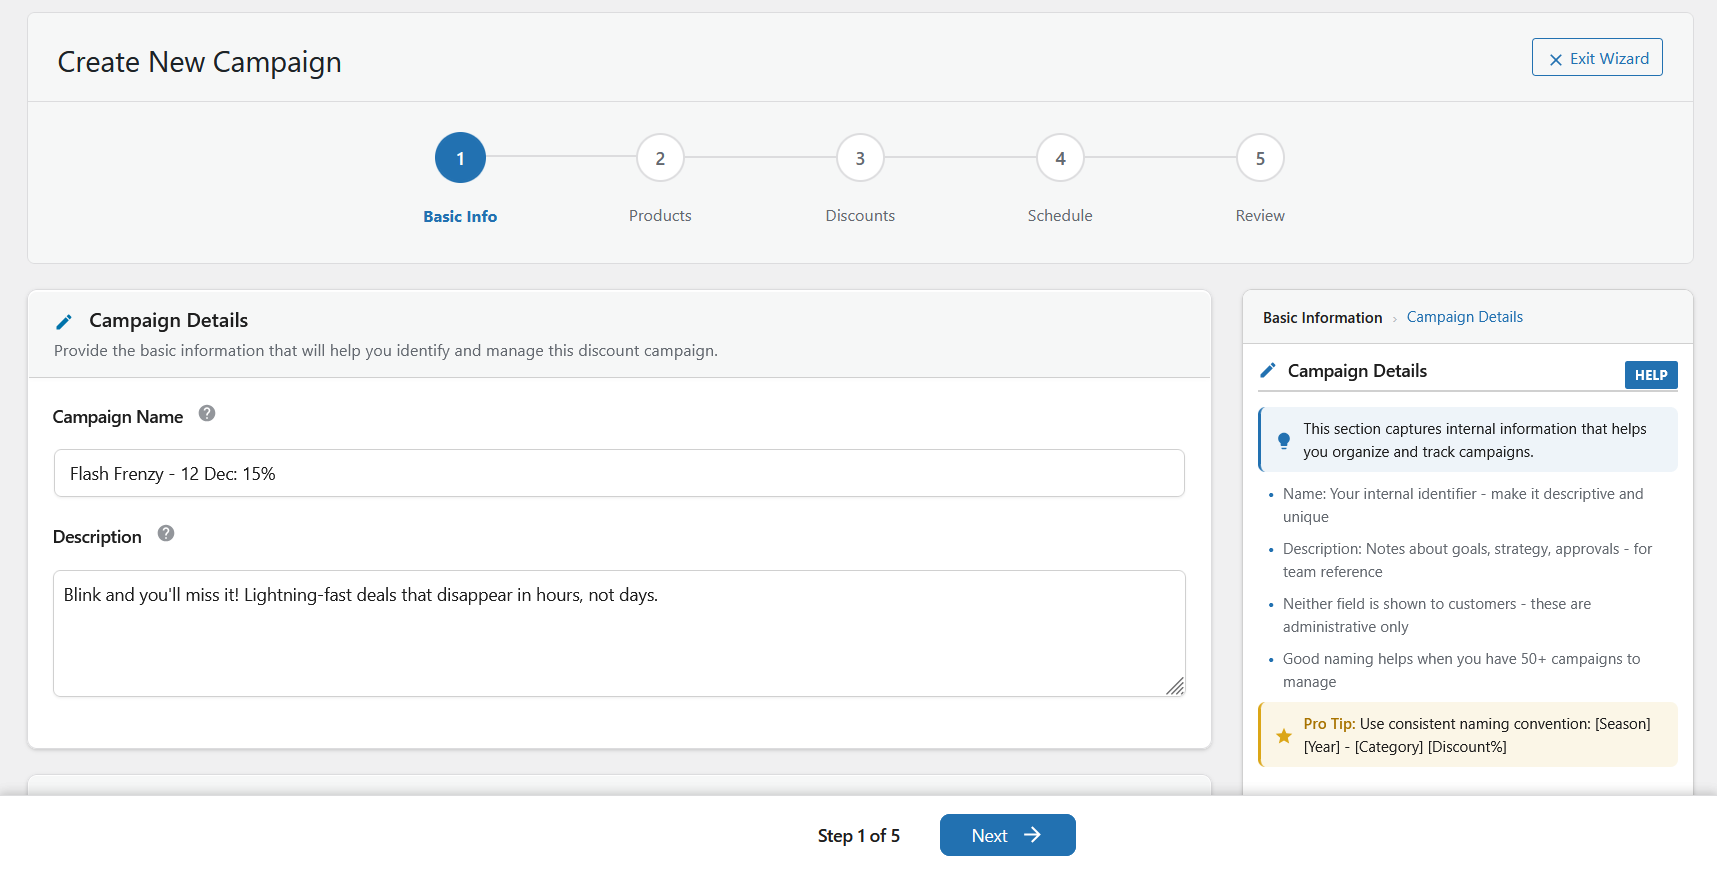The width and height of the screenshot is (1717, 871).
Task: Jump to step 3 Discounts
Action: [860, 158]
